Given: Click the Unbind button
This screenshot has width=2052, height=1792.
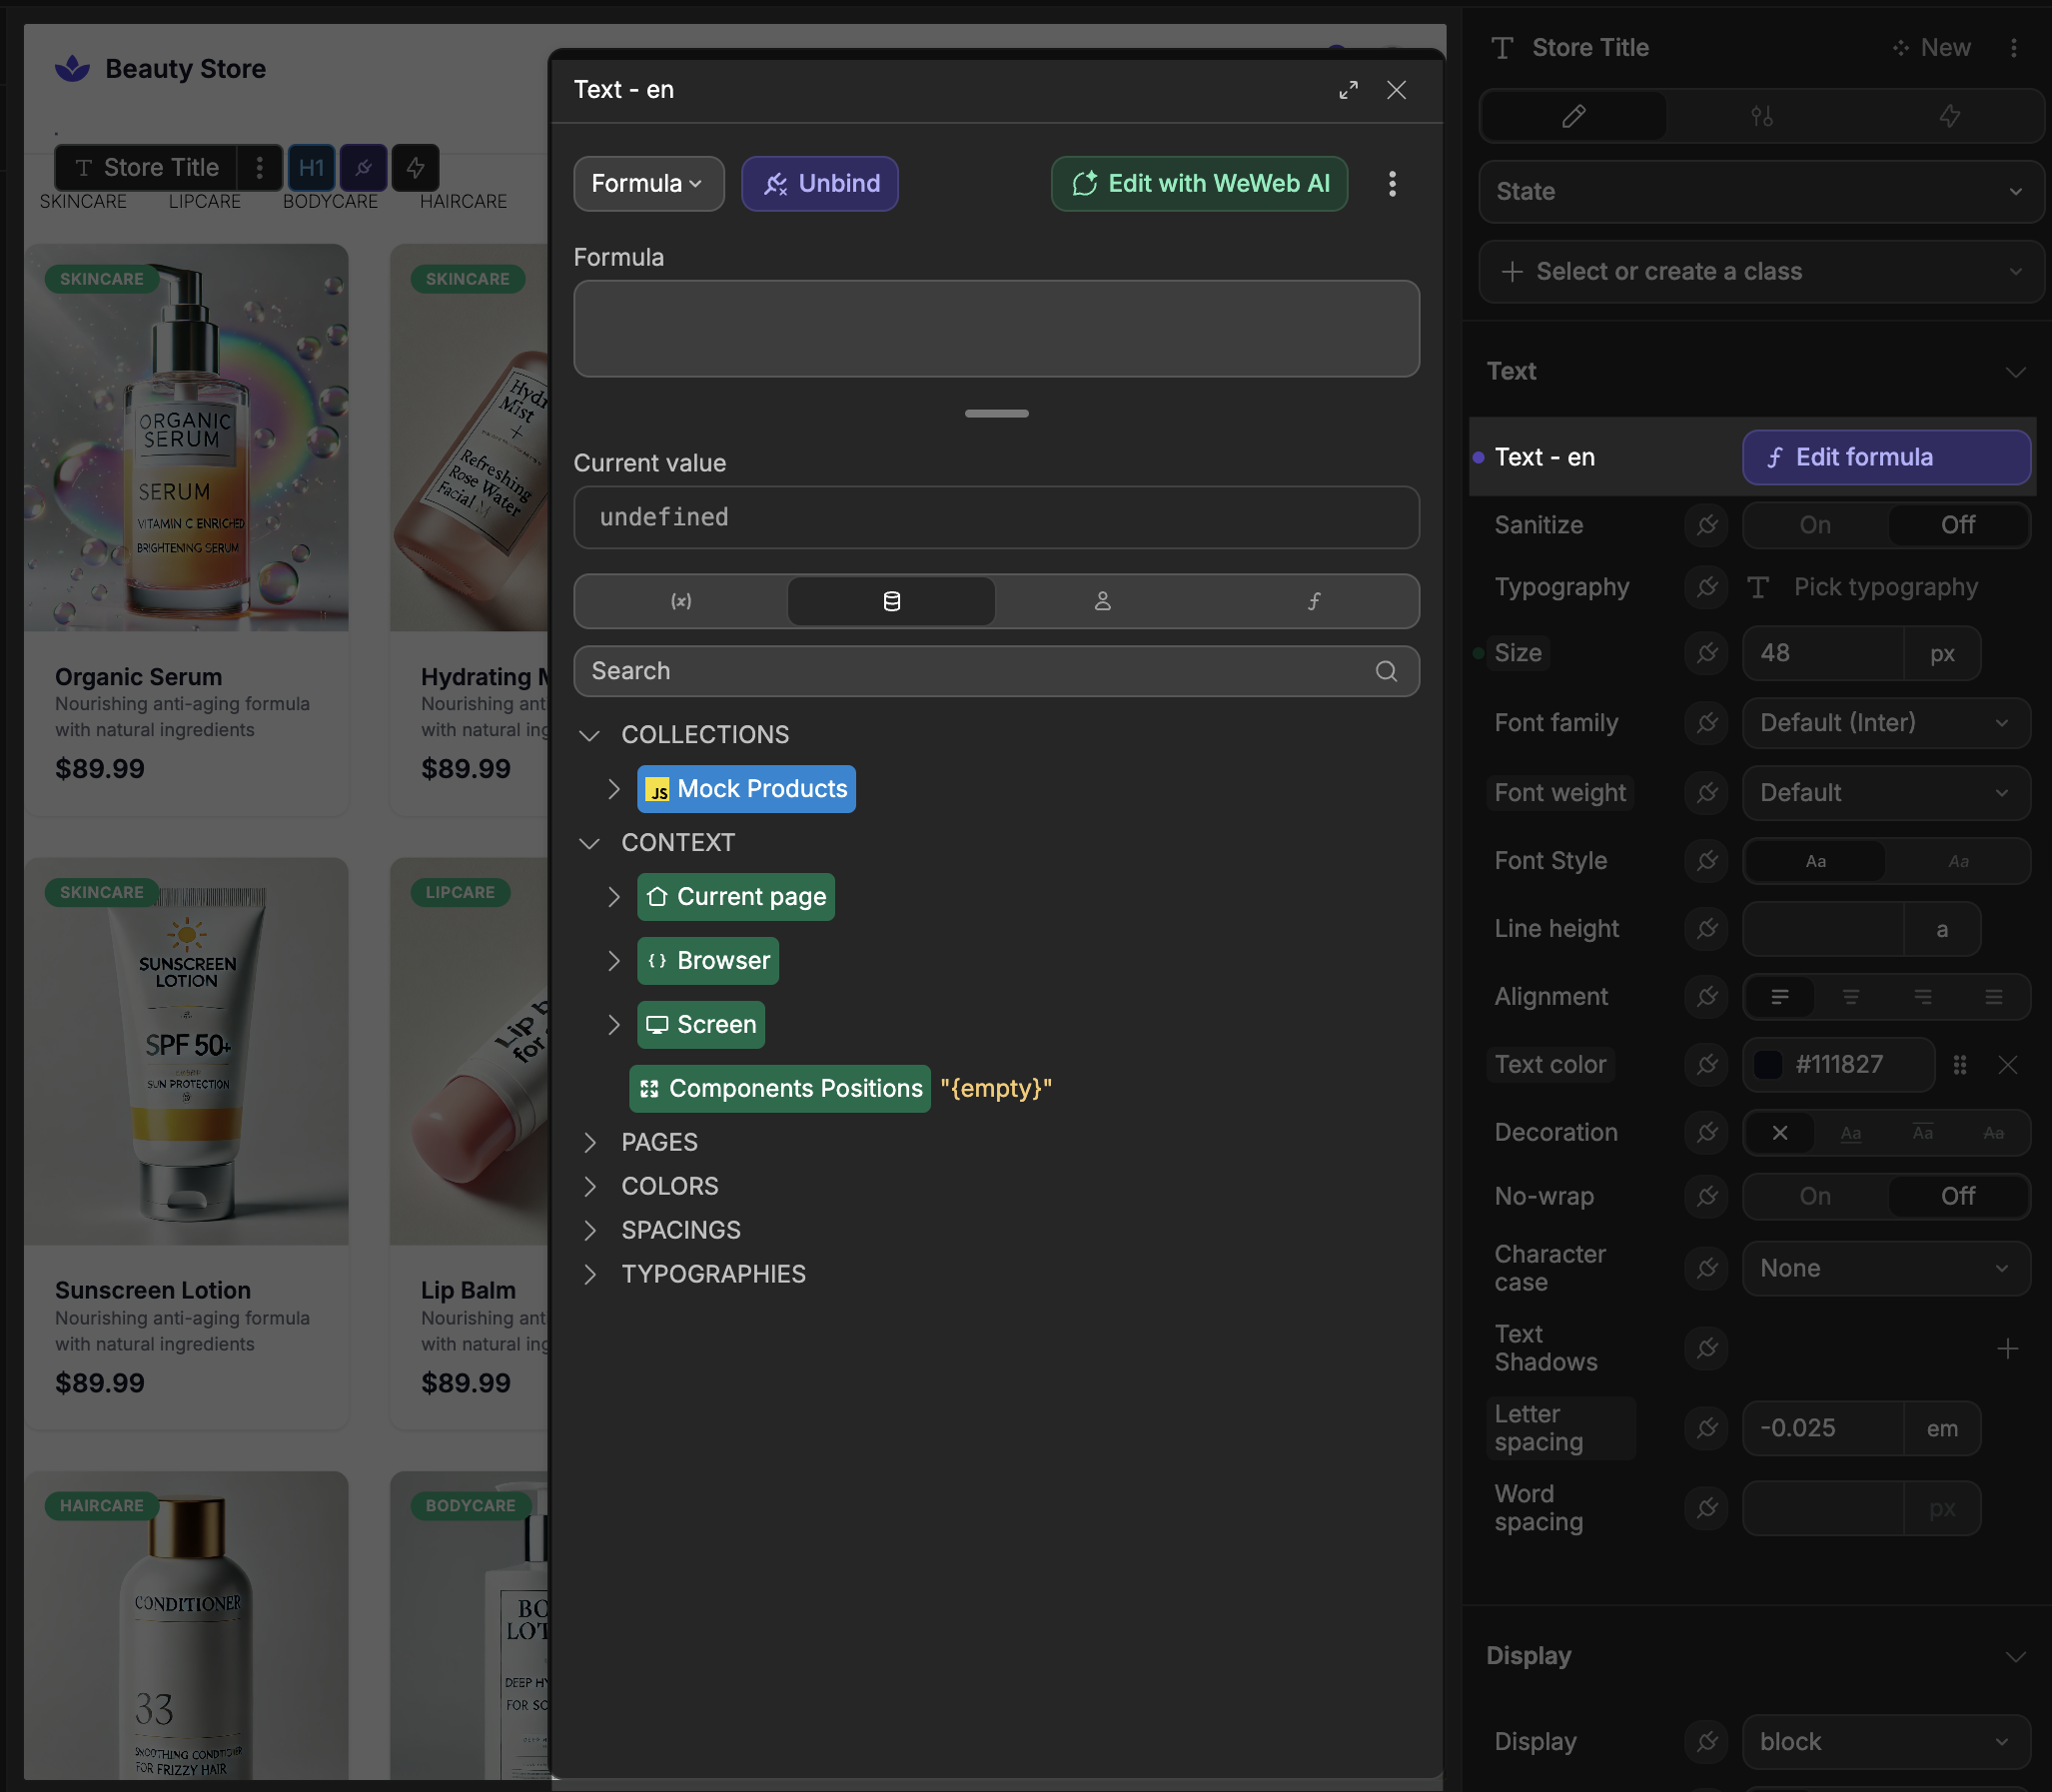Looking at the screenshot, I should point(819,184).
